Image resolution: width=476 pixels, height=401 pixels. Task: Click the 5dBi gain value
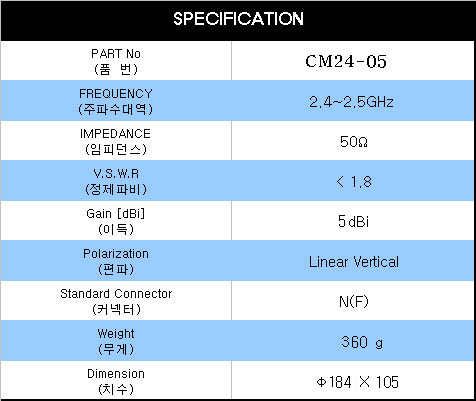353,222
